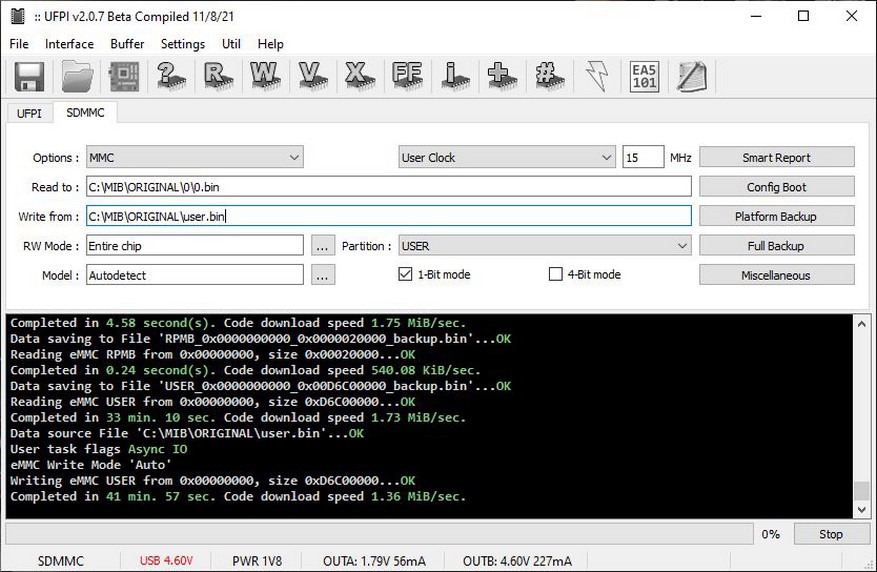877x572 pixels.
Task: Click the R read chip icon
Action: tap(218, 77)
